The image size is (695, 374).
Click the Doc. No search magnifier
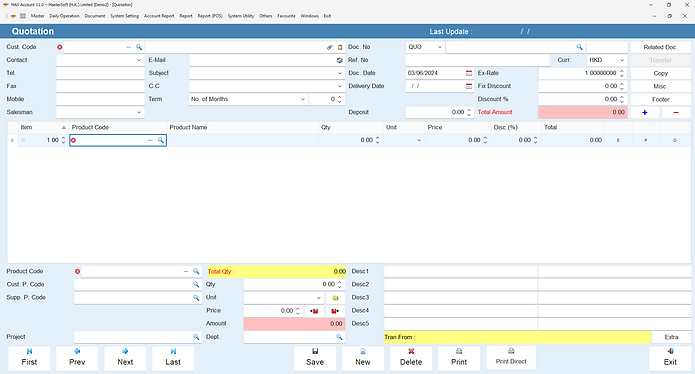[x=579, y=47]
